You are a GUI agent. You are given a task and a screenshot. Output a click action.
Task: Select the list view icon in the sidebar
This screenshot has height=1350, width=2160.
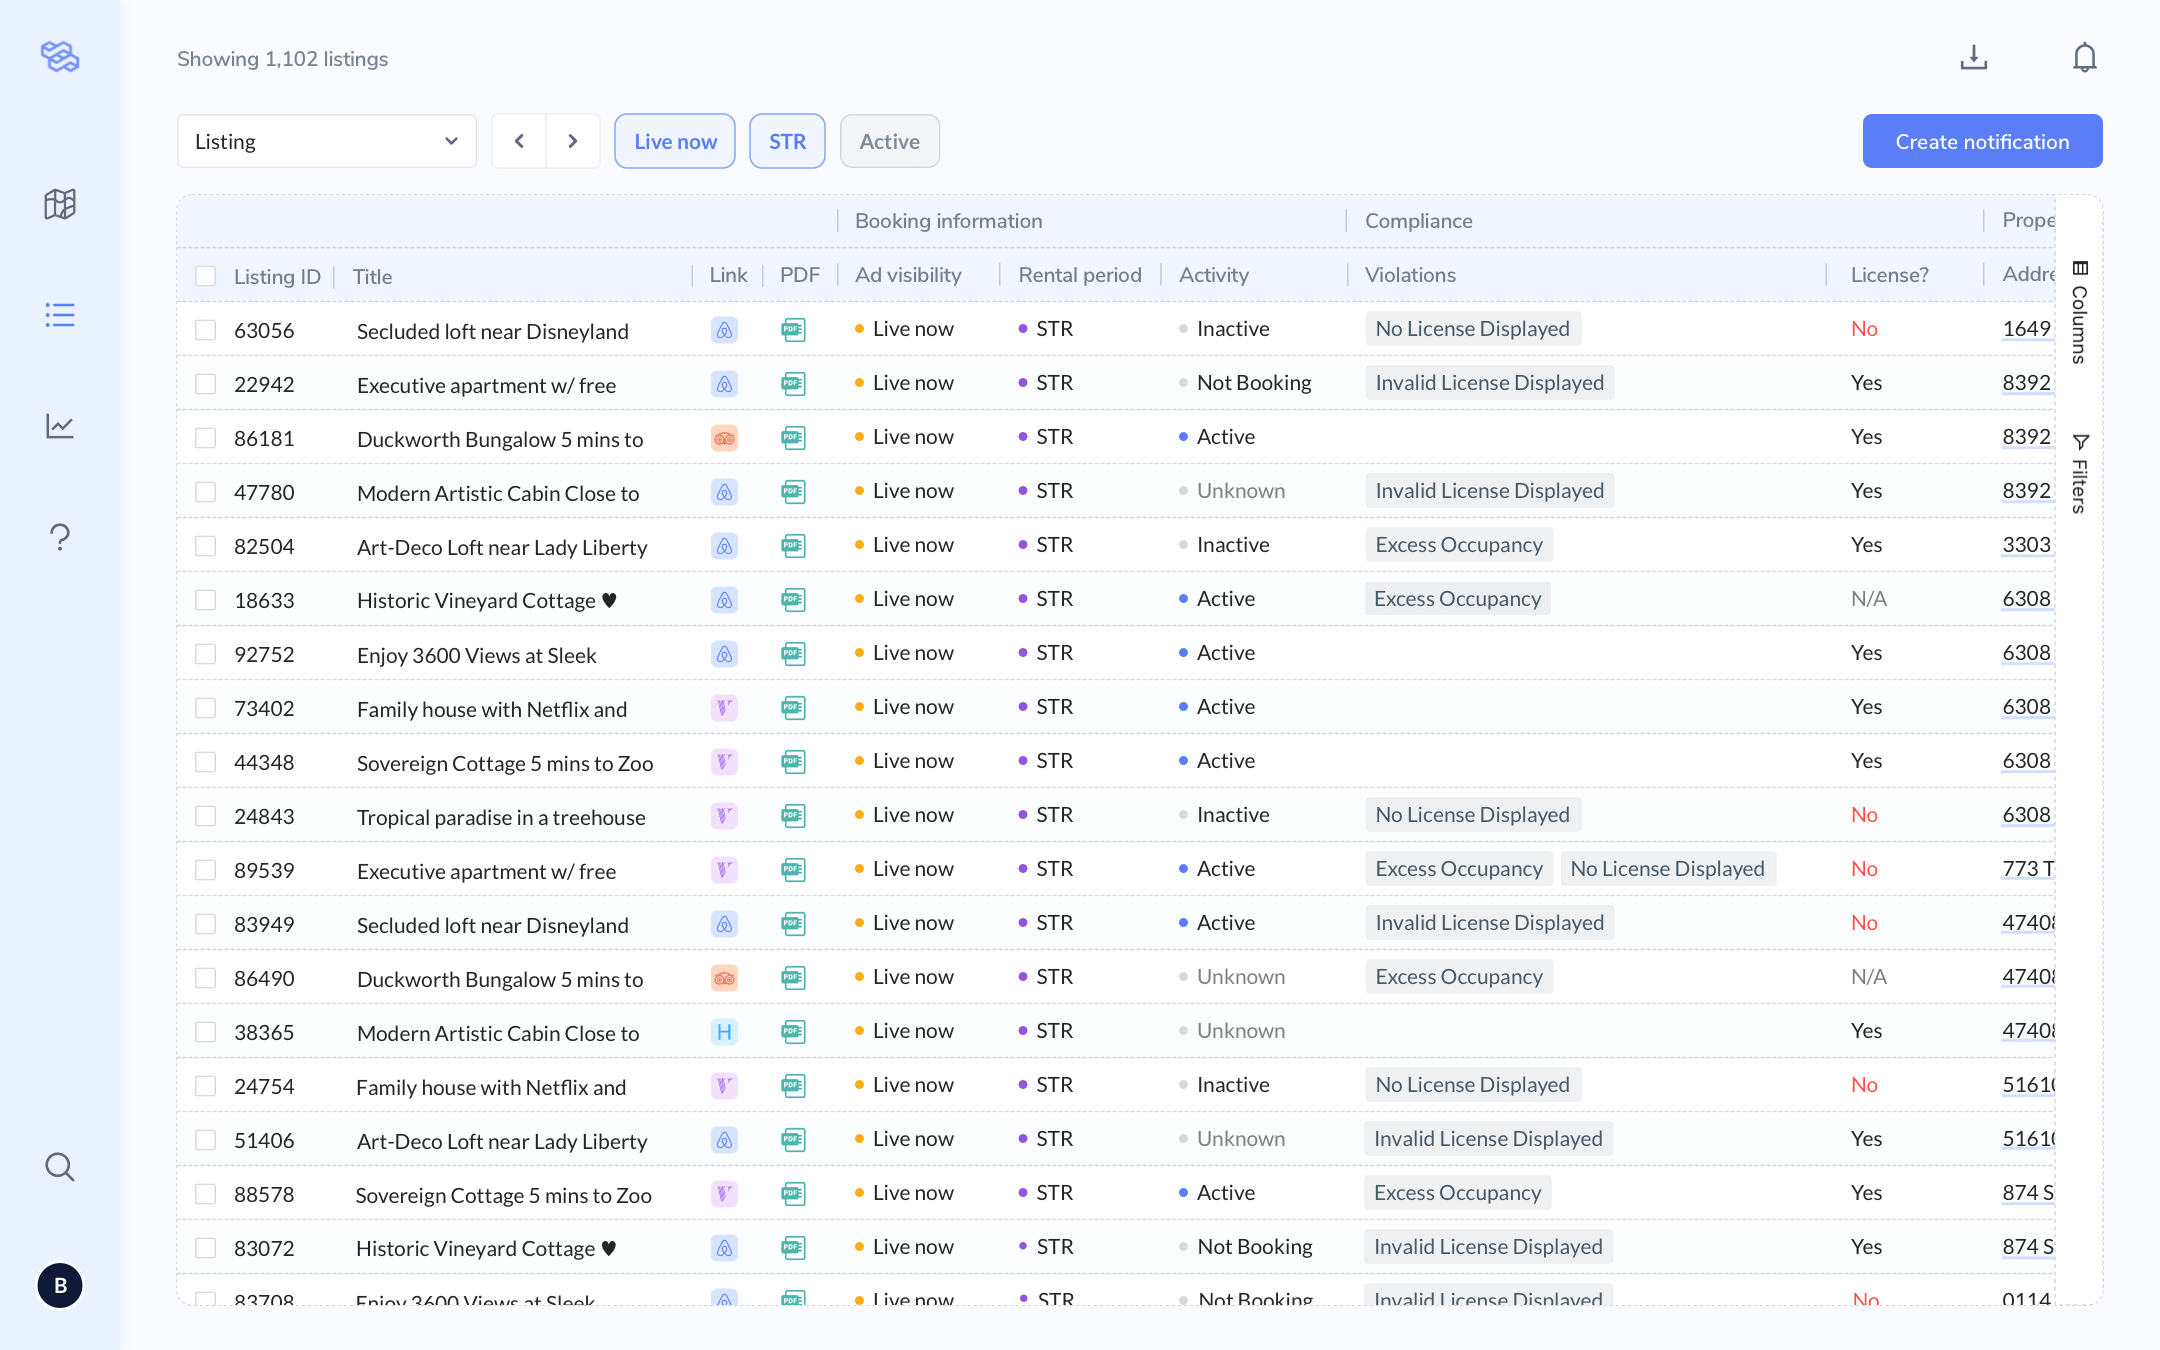[60, 315]
